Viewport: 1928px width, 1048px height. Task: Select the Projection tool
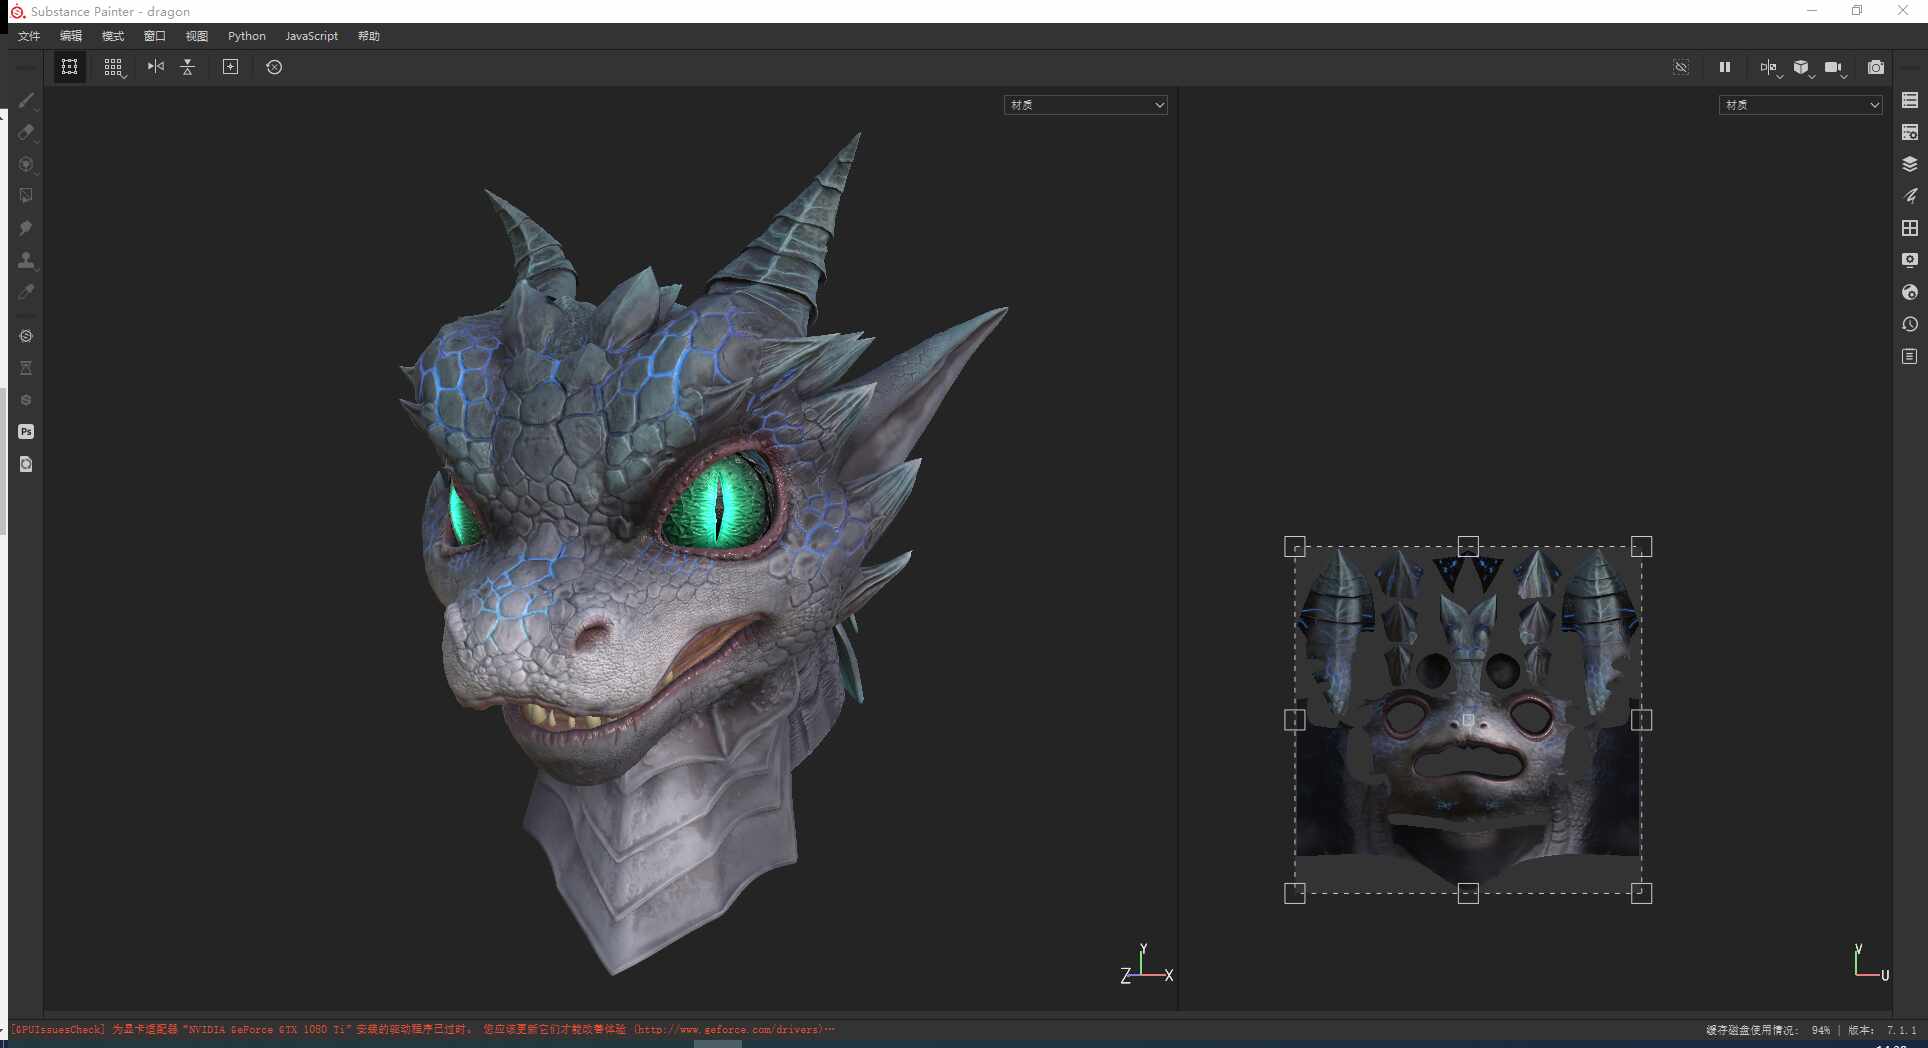click(x=27, y=165)
